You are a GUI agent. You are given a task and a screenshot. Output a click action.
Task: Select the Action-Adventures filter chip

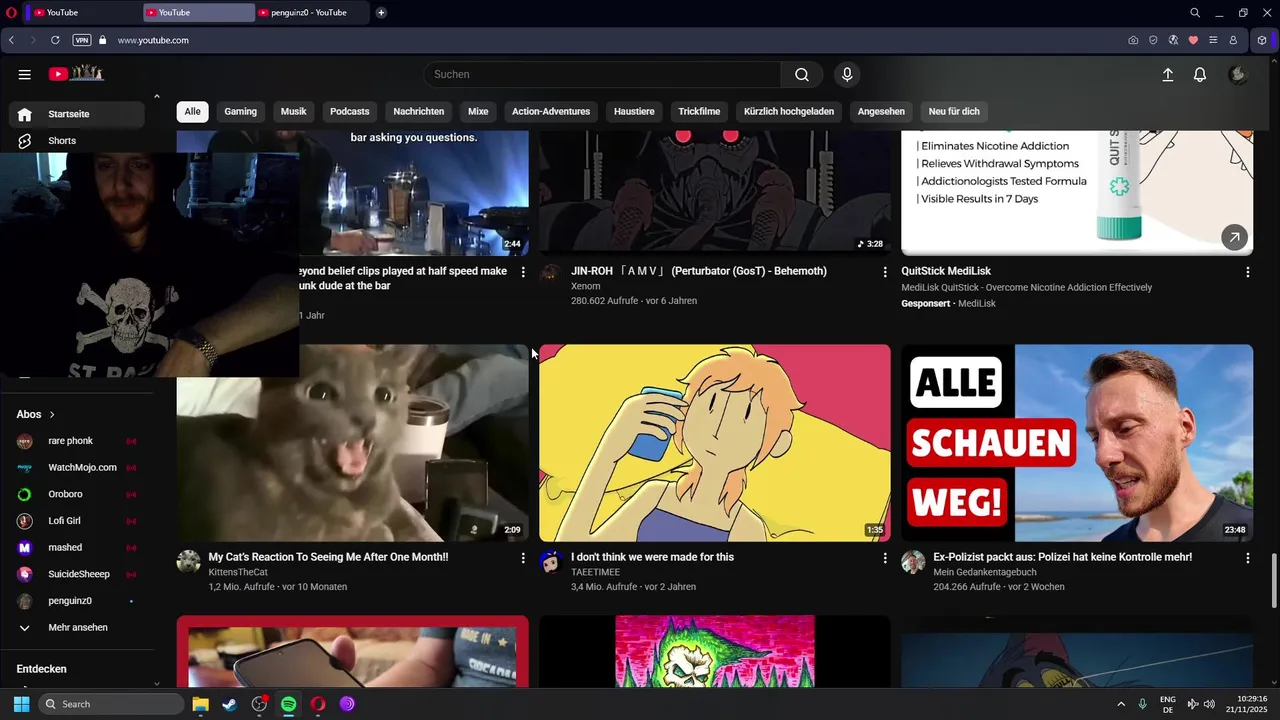pos(551,111)
